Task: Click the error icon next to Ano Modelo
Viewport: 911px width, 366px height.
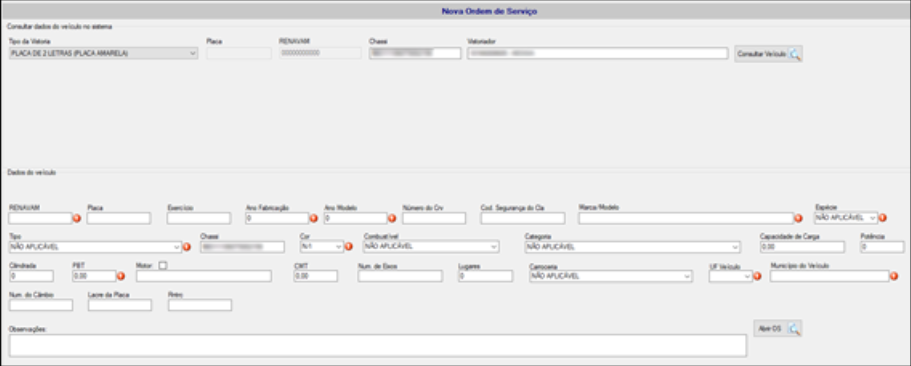Action: (392, 219)
